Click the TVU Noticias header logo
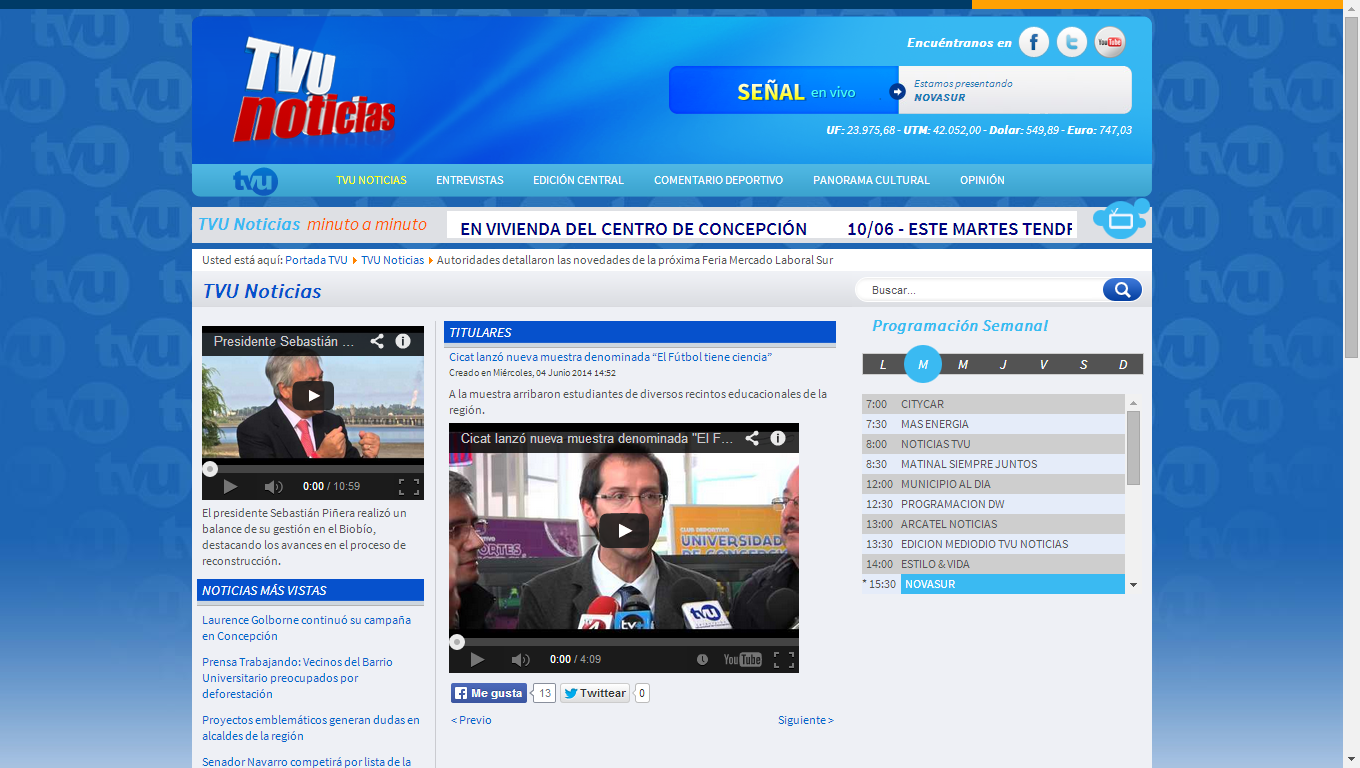The image size is (1360, 768). pyautogui.click(x=315, y=90)
